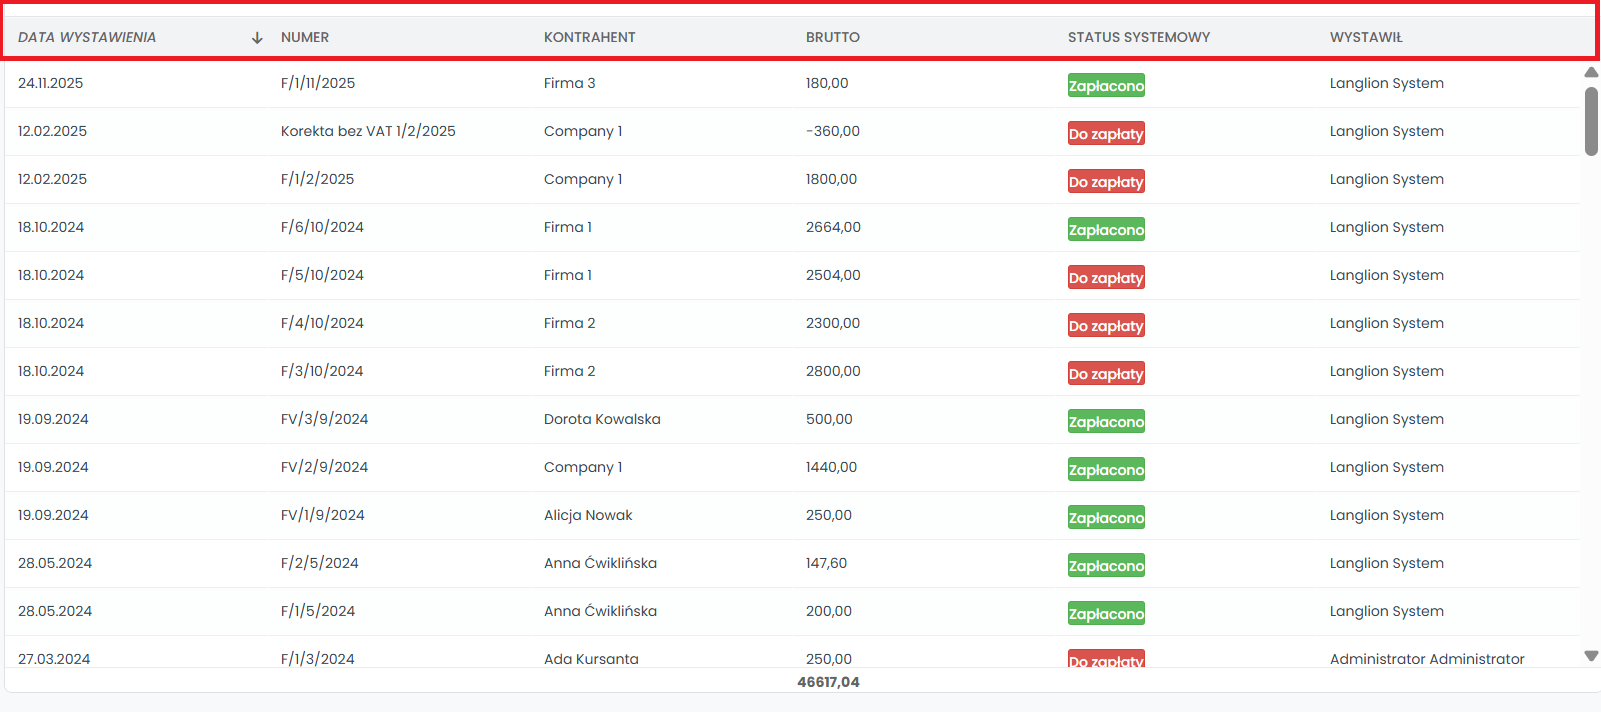Screen dimensions: 1601x712
Task: Click Do zapłaty badge for invoice F/3/10/2024
Action: point(1106,374)
